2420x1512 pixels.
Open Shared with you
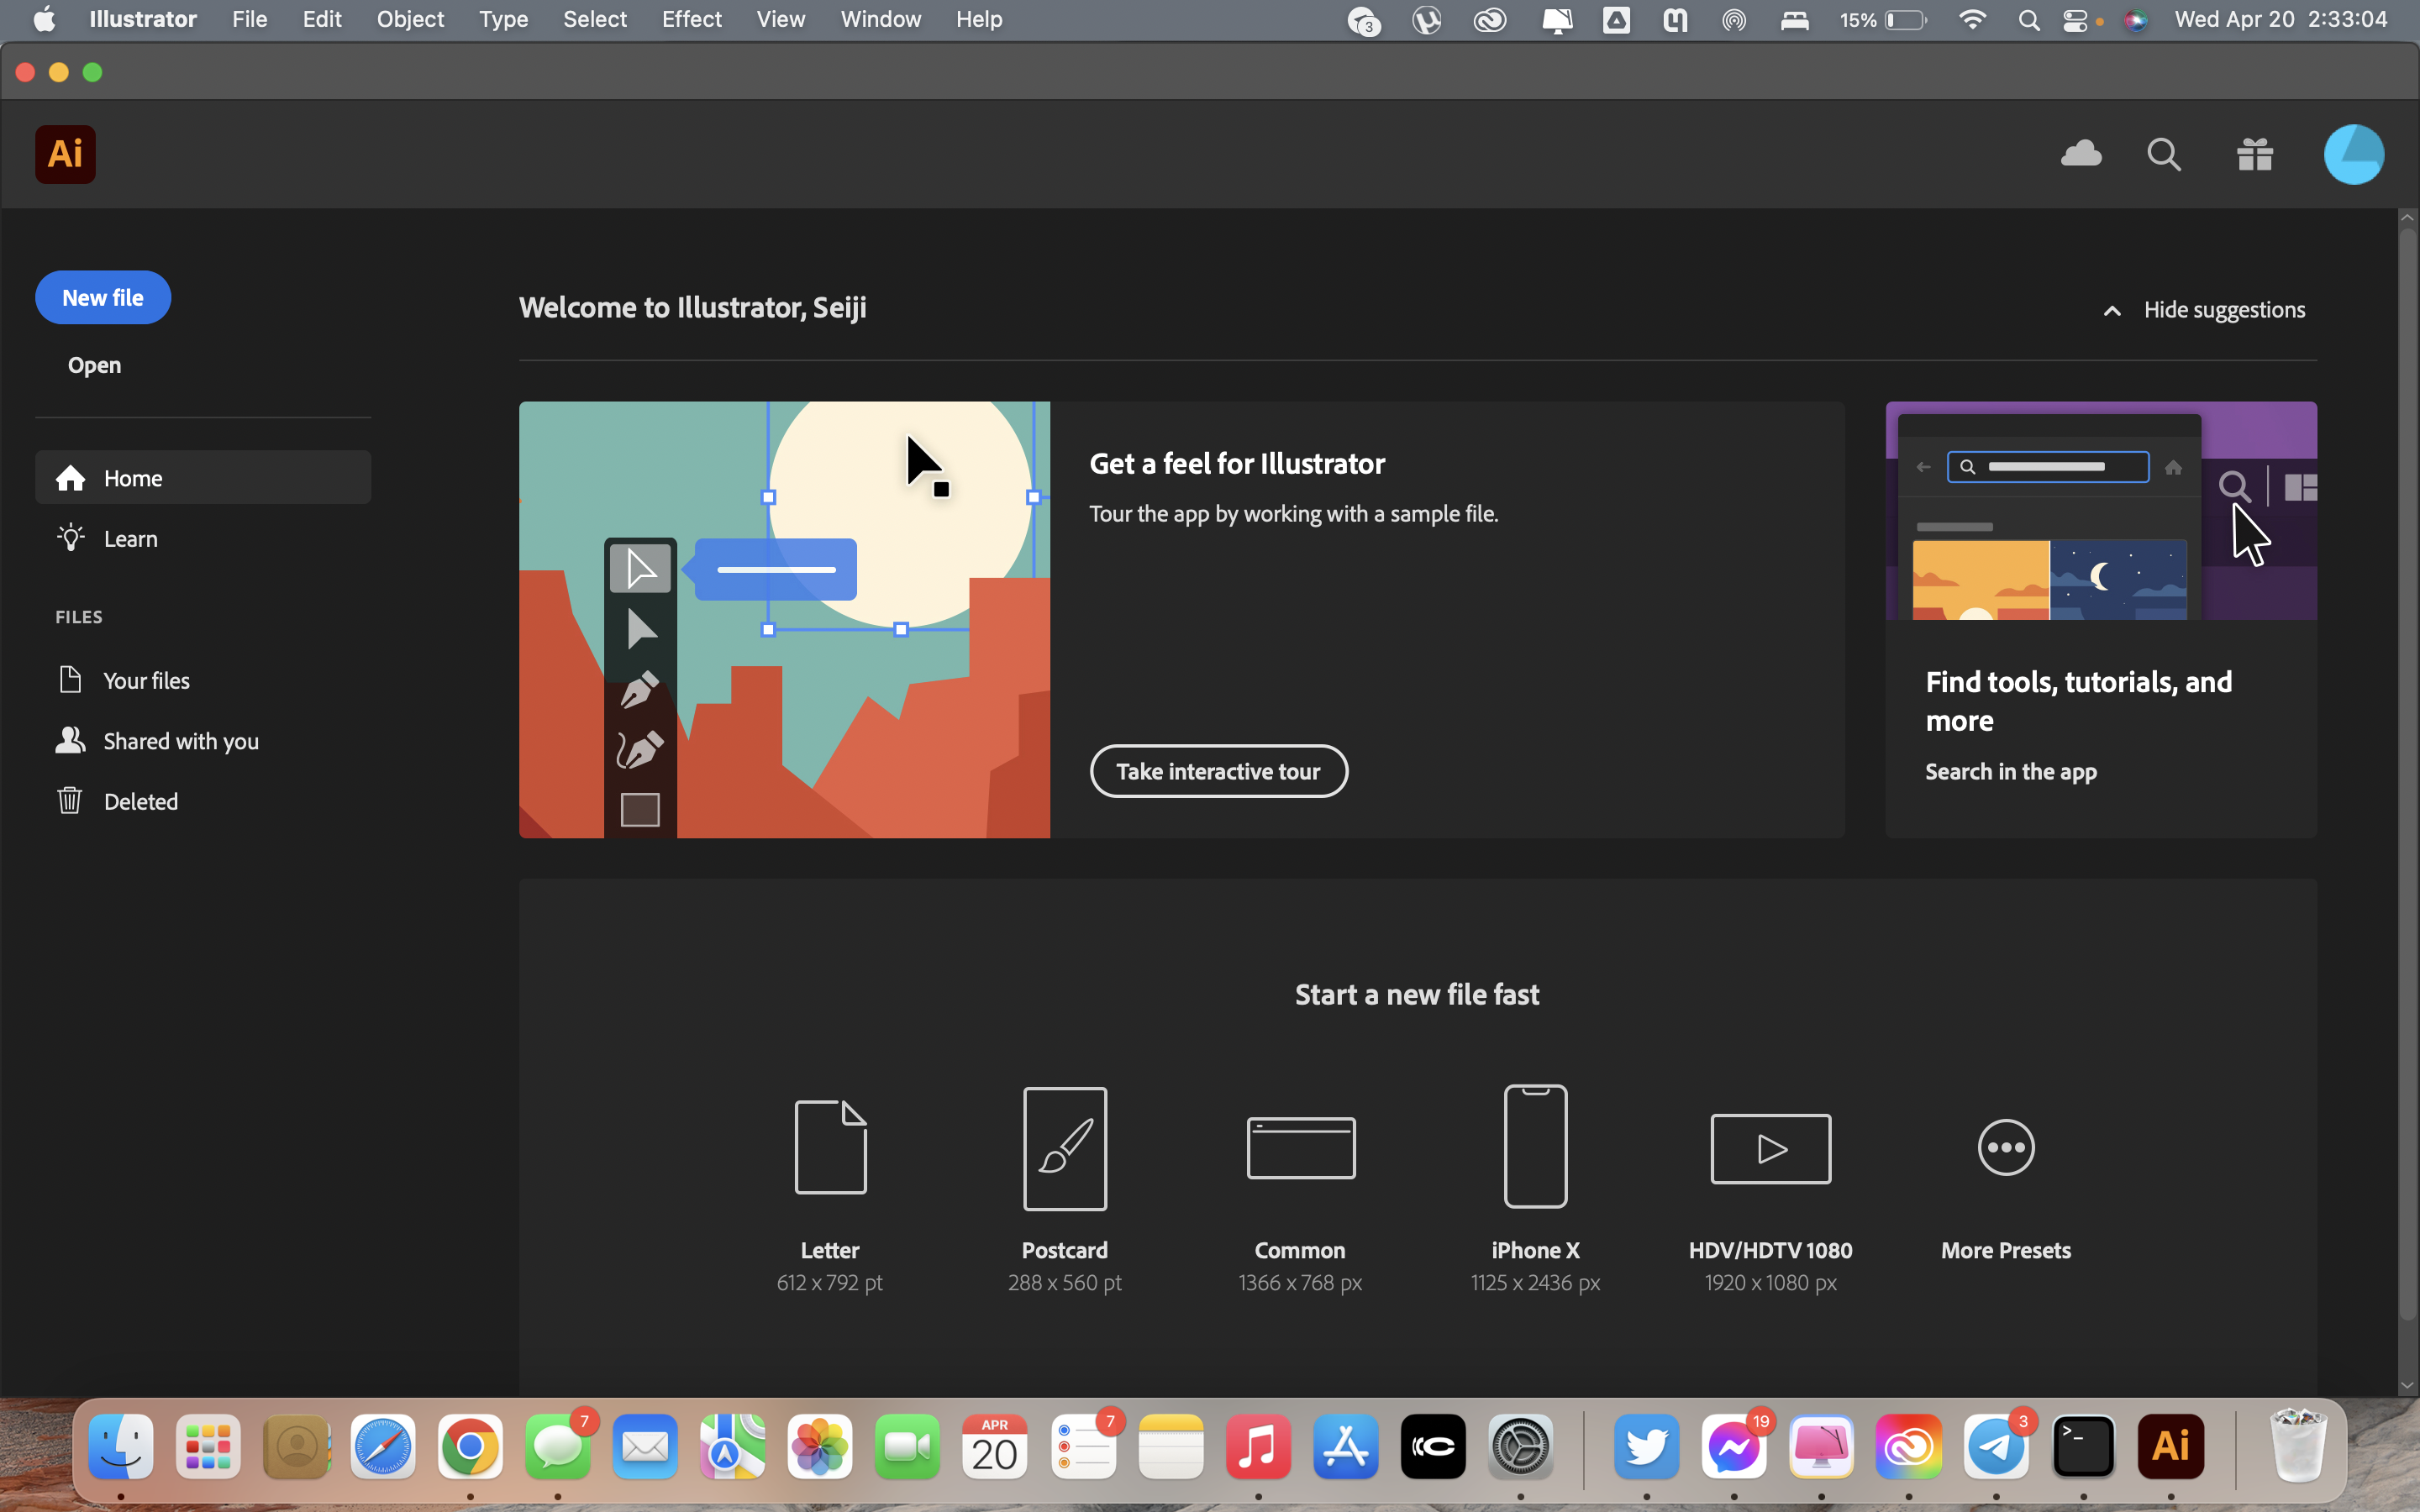coord(180,740)
